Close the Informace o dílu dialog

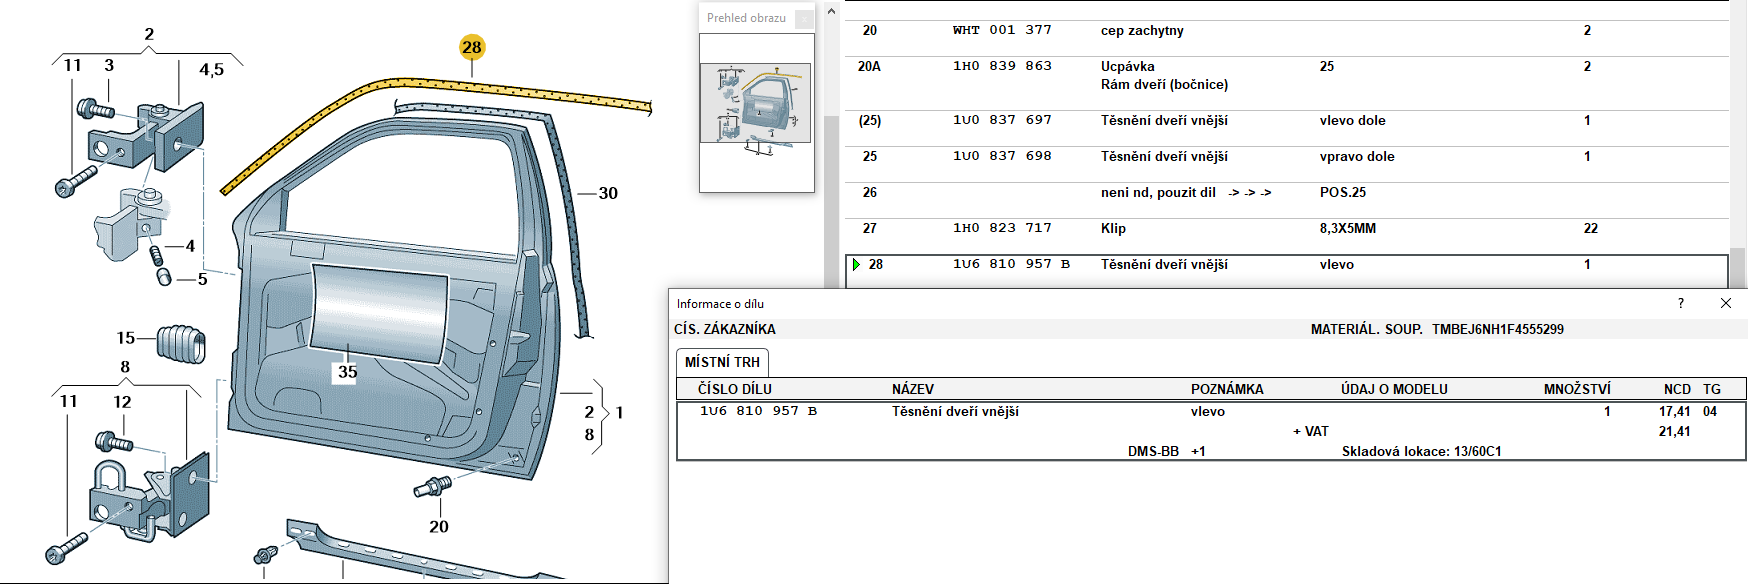(1725, 303)
